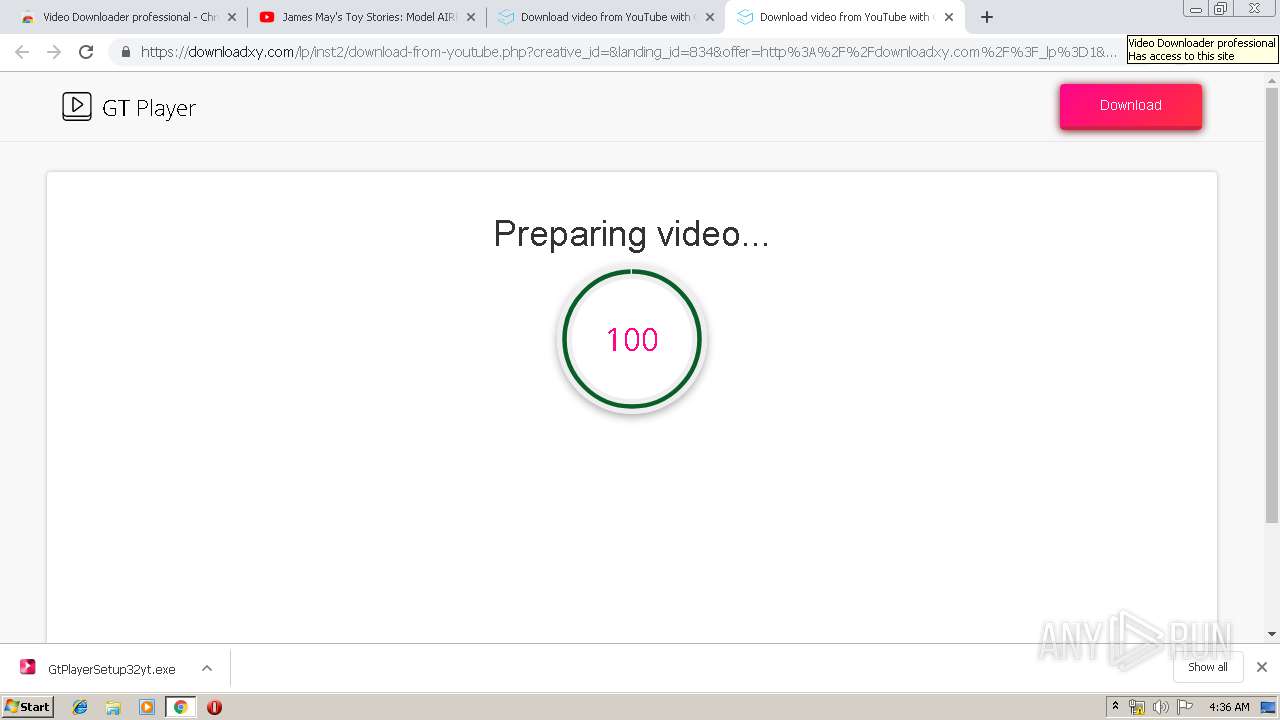Open the Windows Start menu
Image resolution: width=1280 pixels, height=720 pixels.
coord(28,707)
